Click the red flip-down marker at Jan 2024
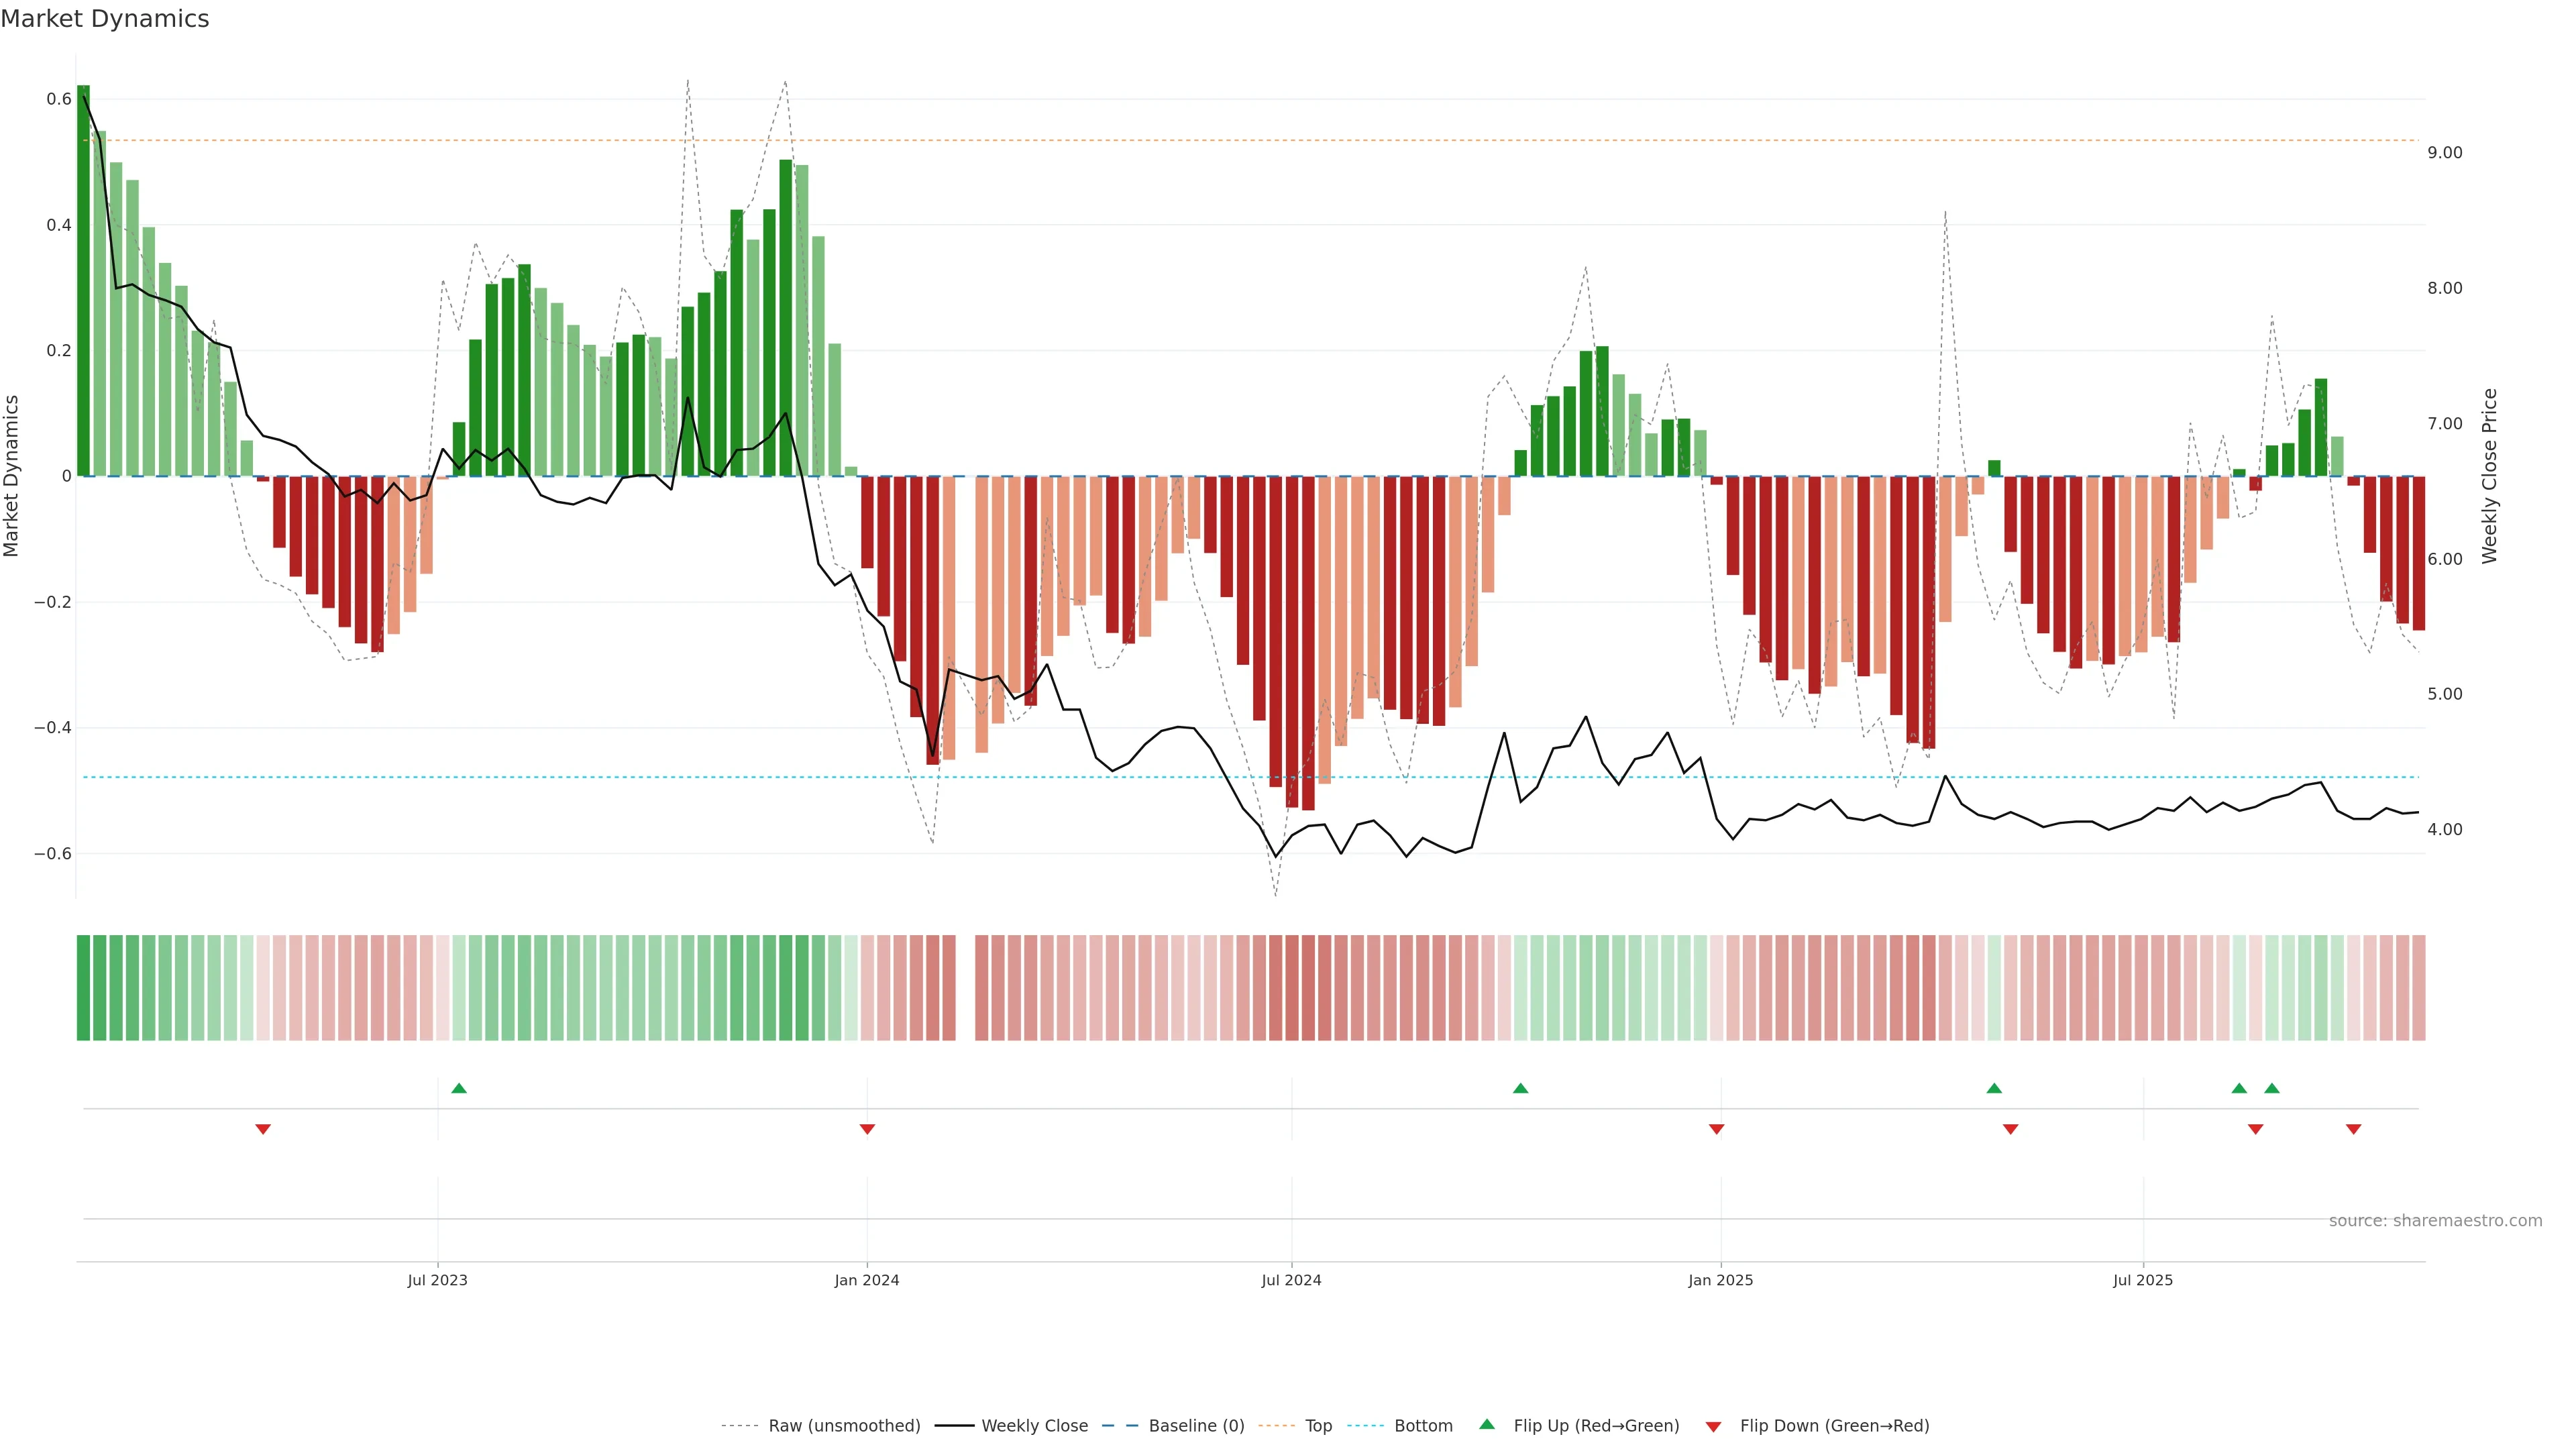Screen dimensions: 2576x1449 click(x=867, y=1129)
